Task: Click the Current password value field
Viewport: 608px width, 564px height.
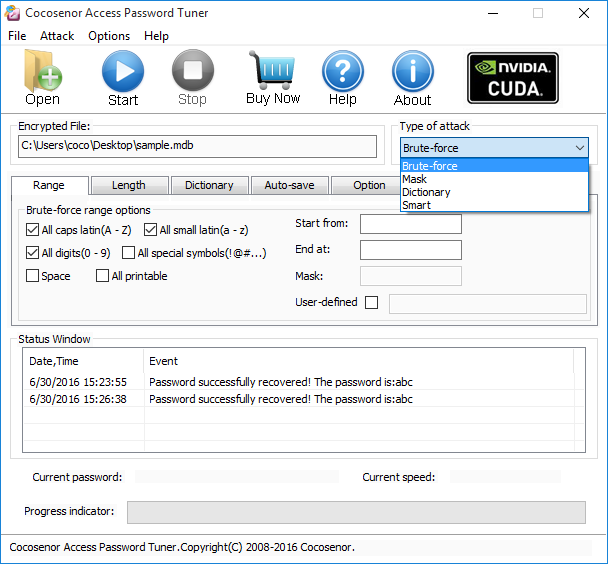Action: pos(237,477)
